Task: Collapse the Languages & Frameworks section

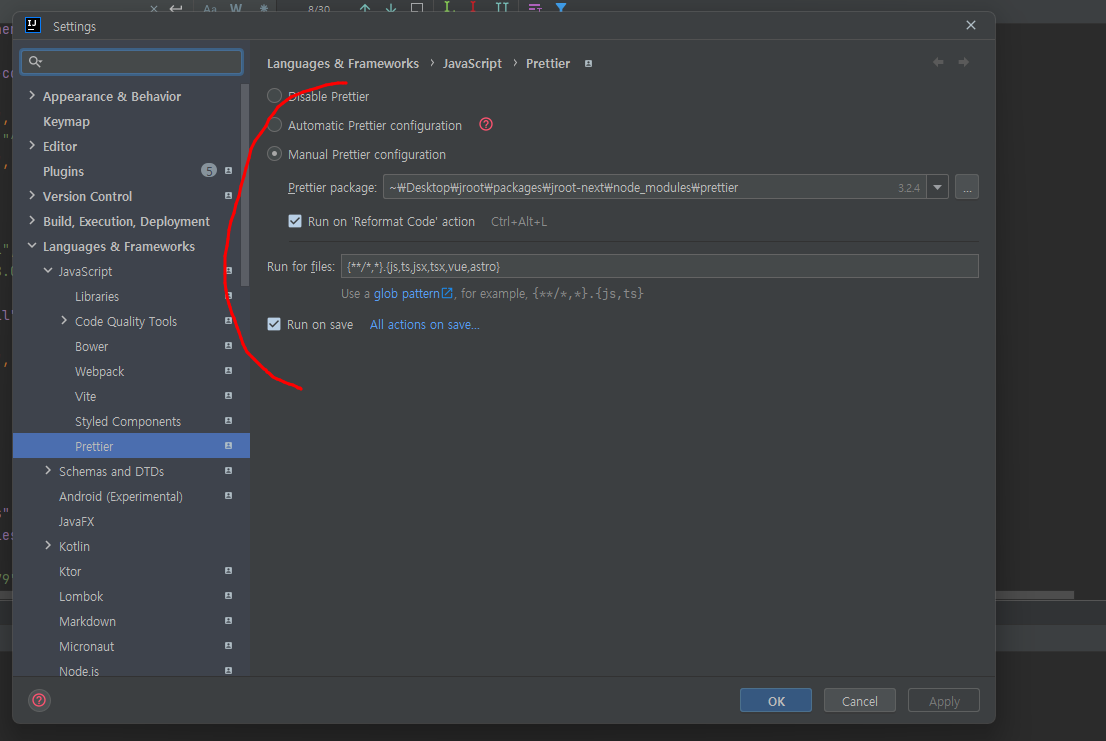Action: (32, 246)
